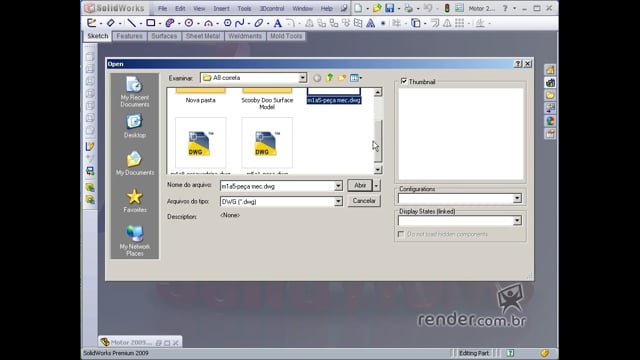The width and height of the screenshot is (640, 360).
Task: Open the Edit menu
Action: [x=180, y=9]
